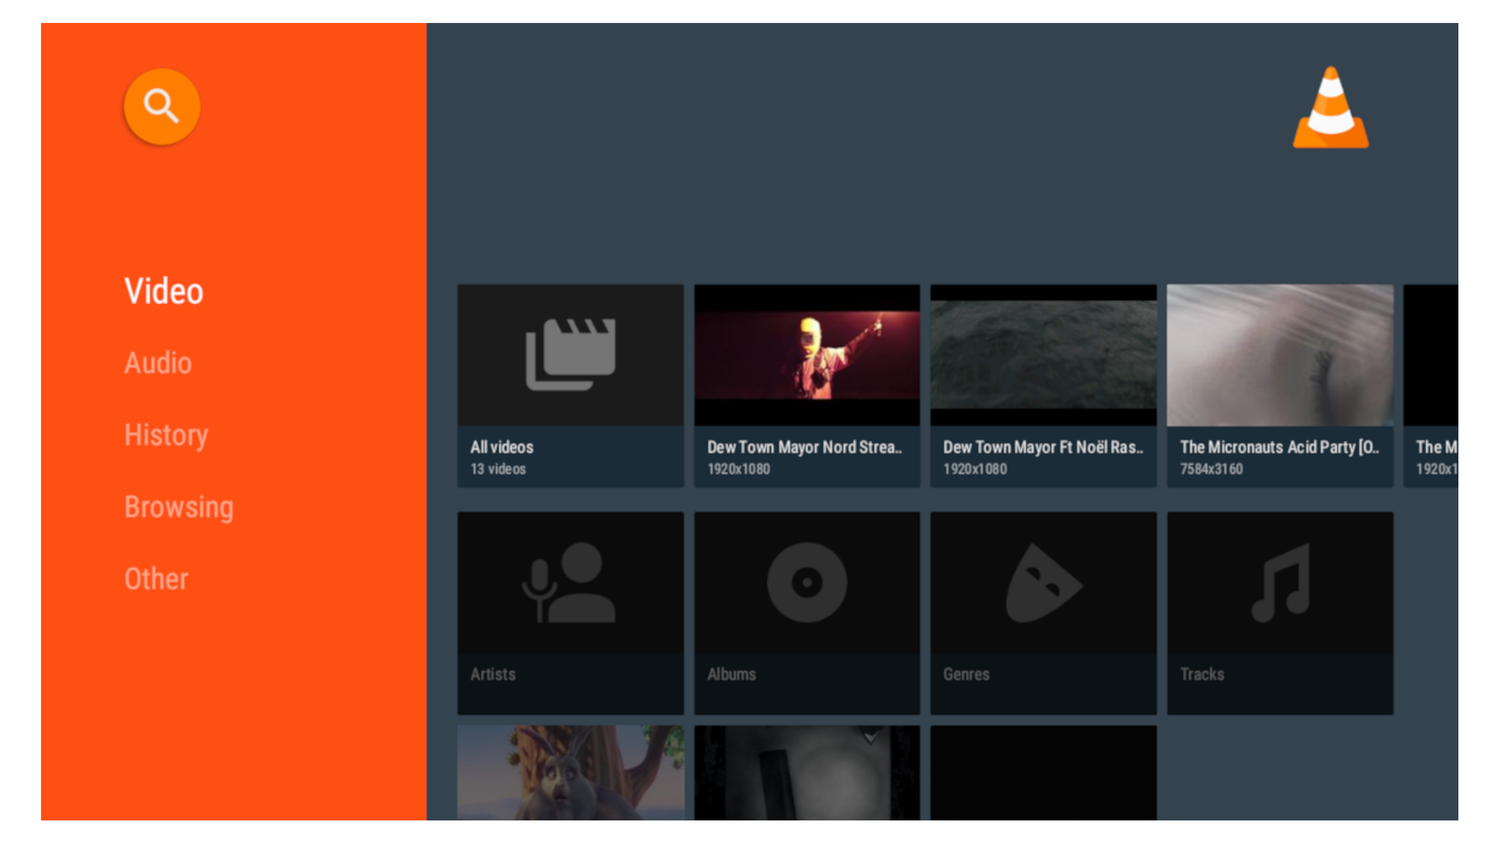Click the filmstrip icon on All videos card

[x=570, y=353]
